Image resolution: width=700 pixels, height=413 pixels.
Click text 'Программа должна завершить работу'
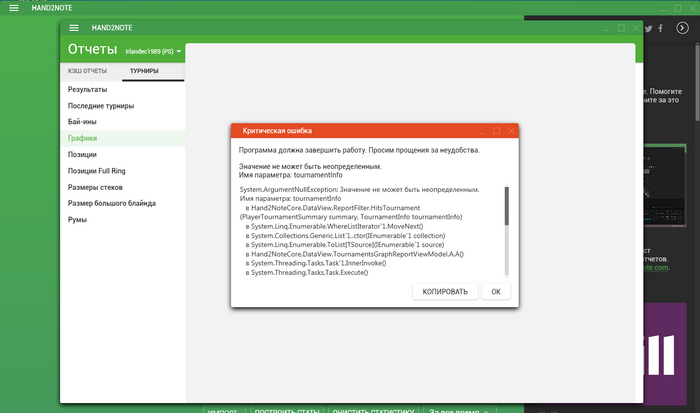302,150
